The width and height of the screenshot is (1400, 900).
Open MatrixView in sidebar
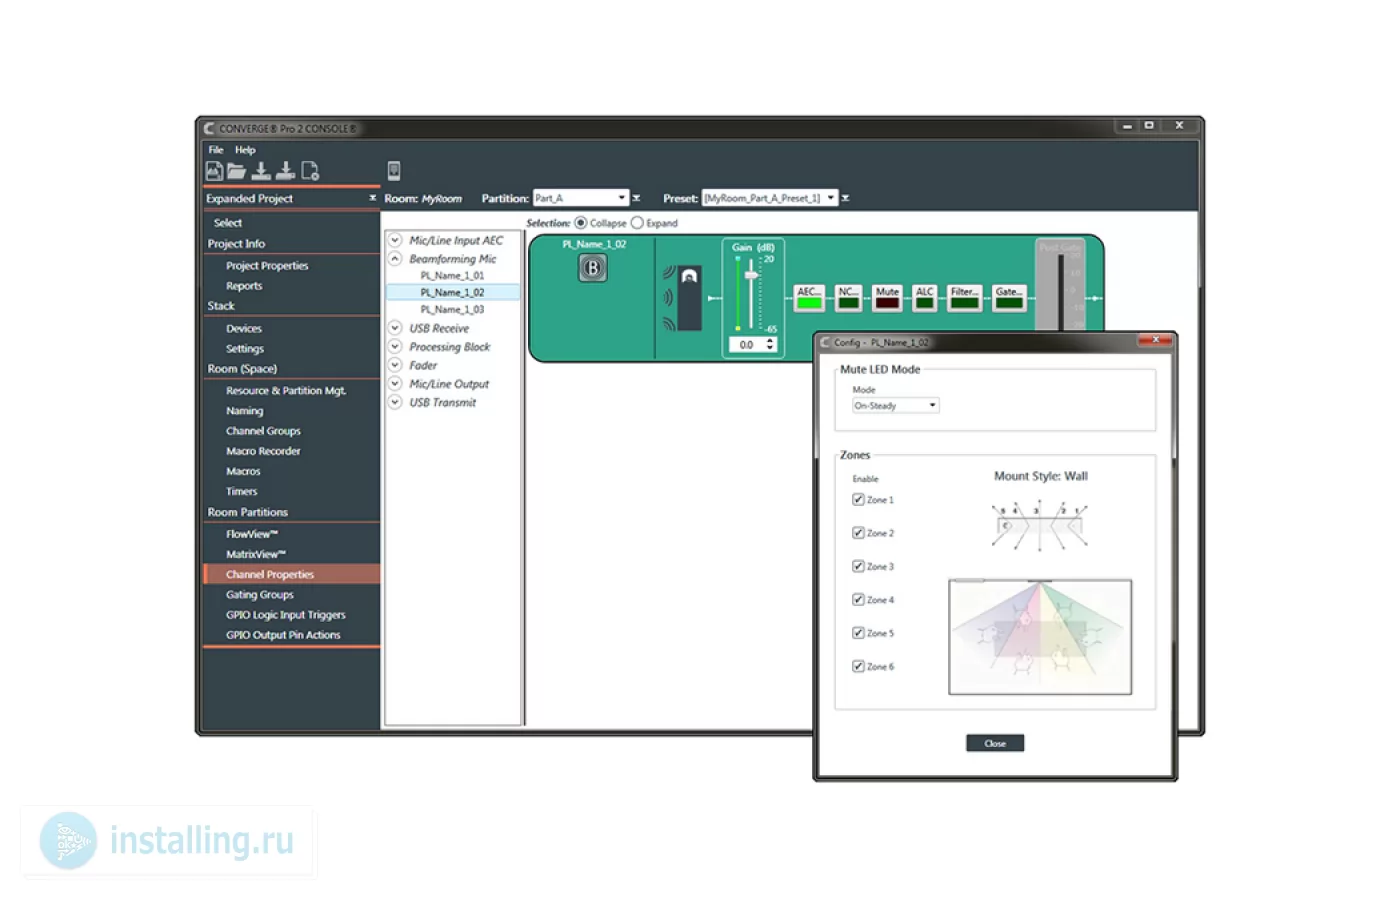(256, 554)
